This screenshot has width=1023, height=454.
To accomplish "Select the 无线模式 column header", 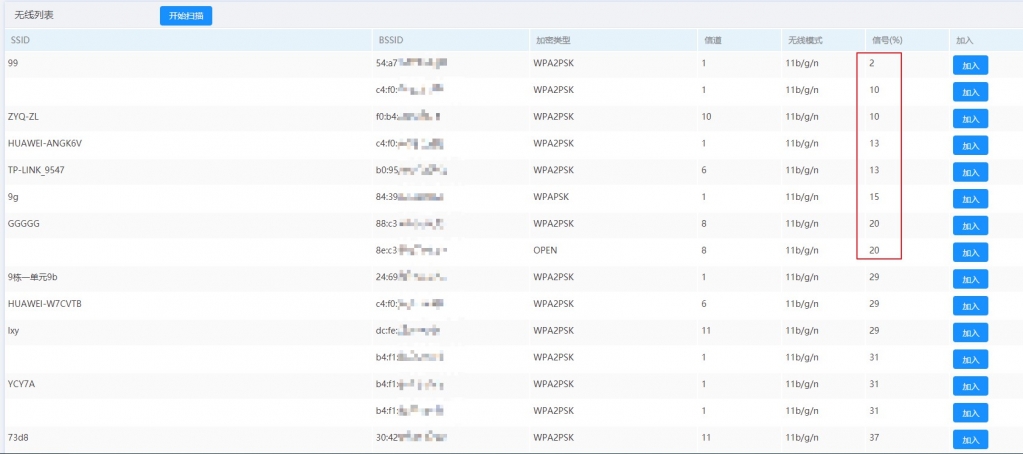I will click(804, 40).
